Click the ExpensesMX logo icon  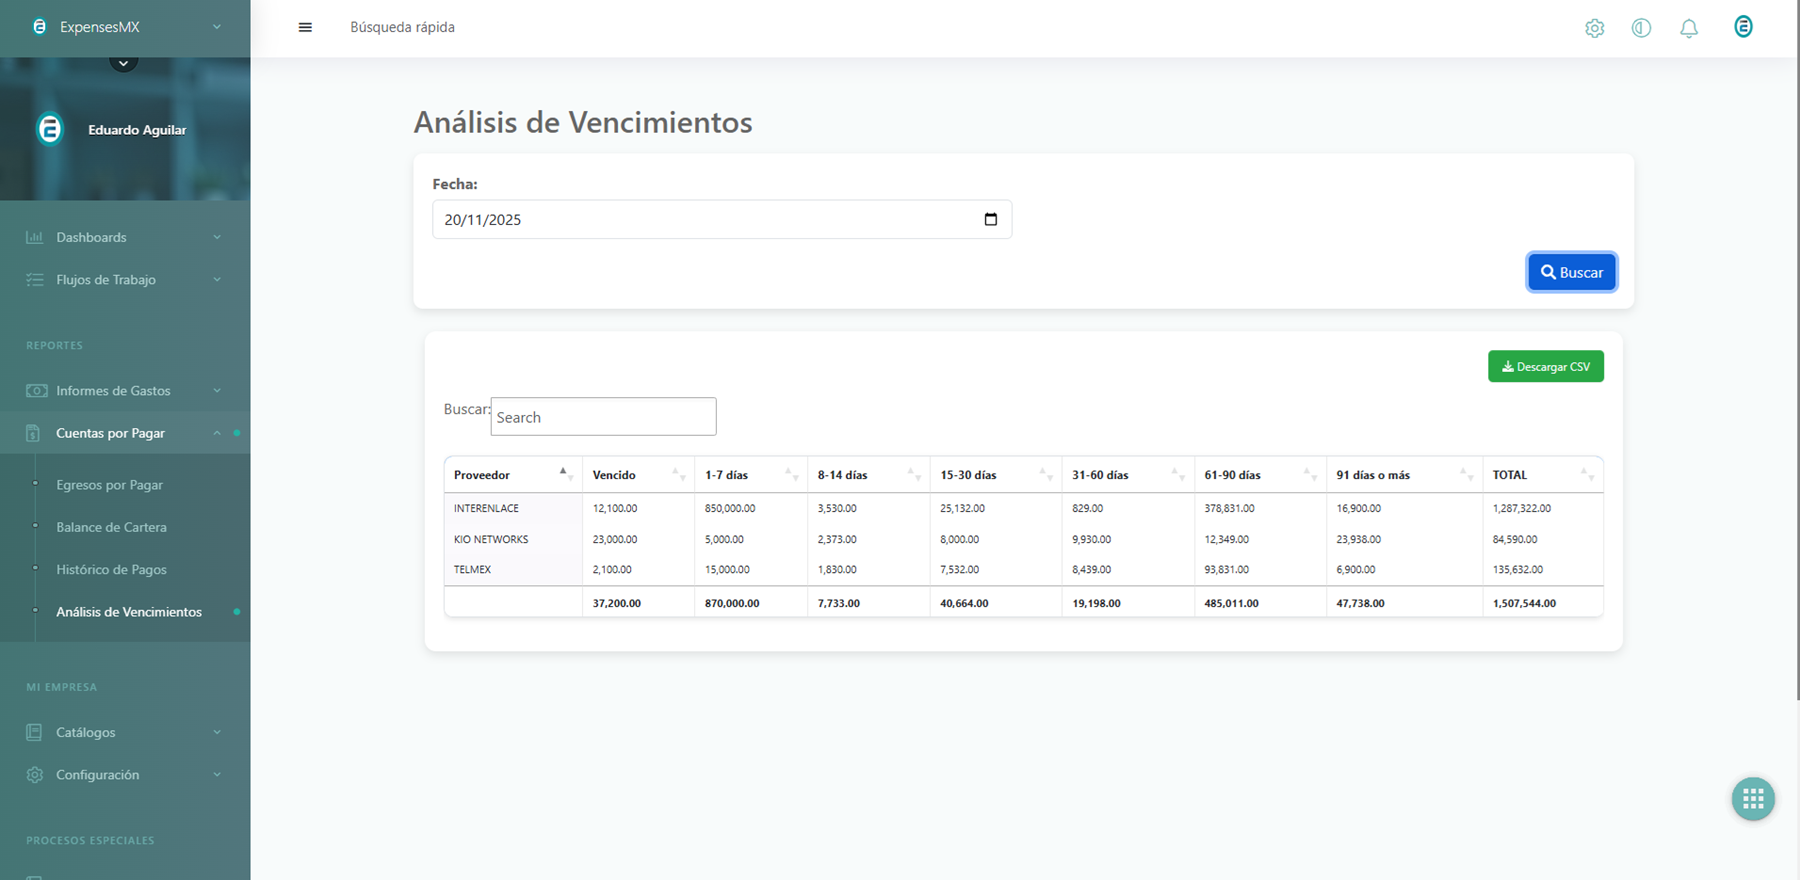pos(39,27)
